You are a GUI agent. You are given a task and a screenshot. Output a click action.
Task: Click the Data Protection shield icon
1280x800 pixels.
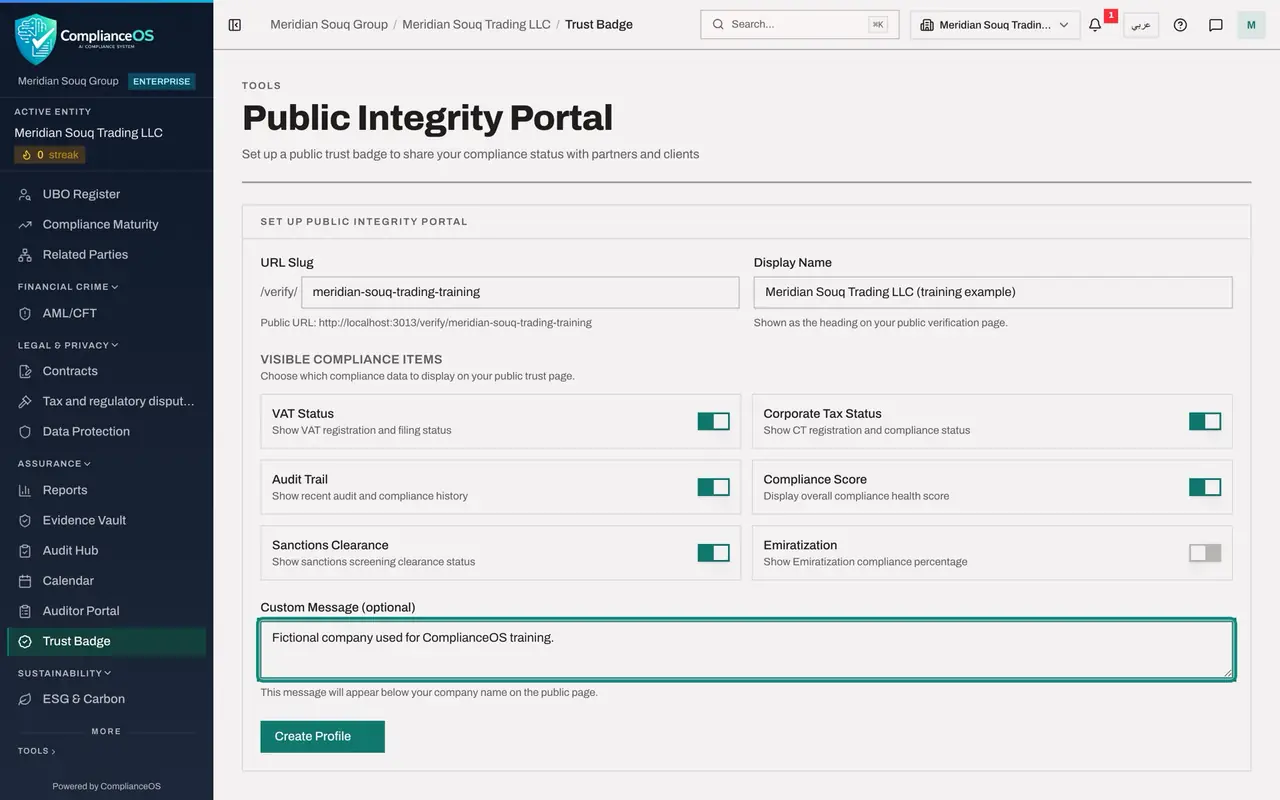[x=25, y=432]
